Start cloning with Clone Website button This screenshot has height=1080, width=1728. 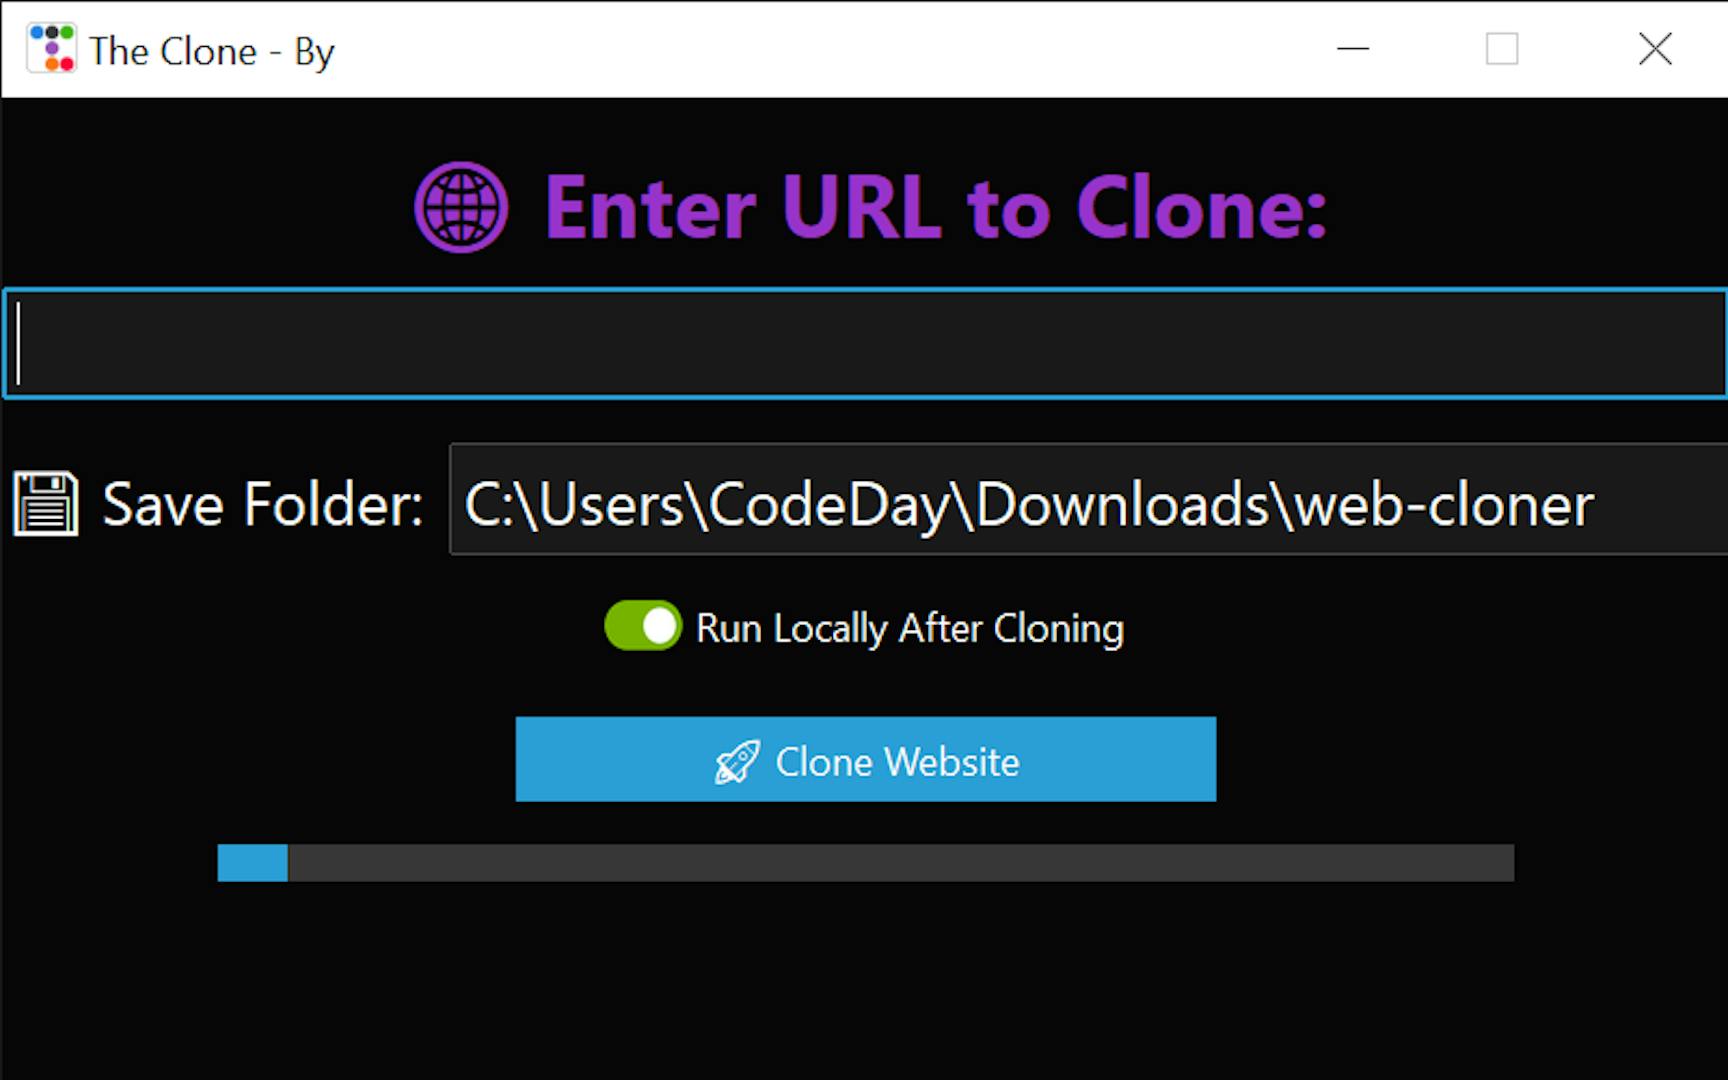coord(866,759)
